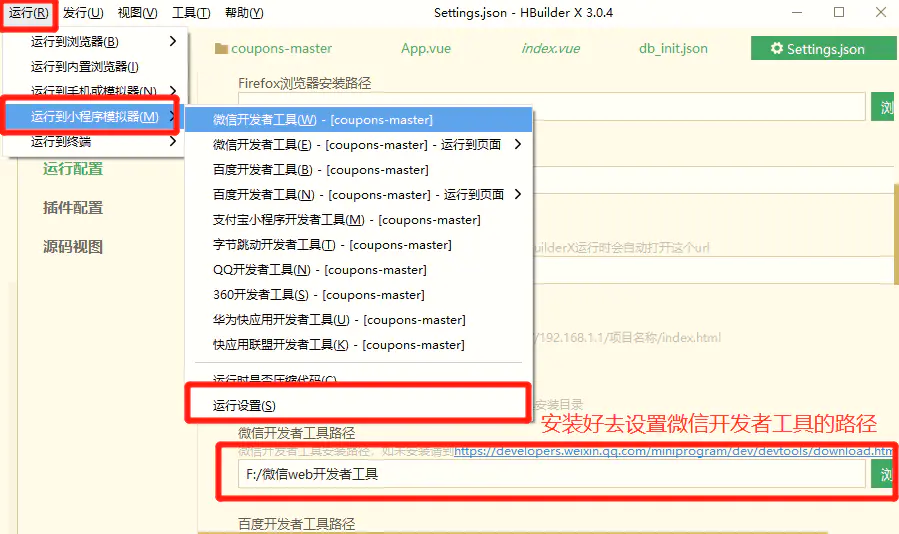Expand arrow beside 微信开发者工具(E) 运行到页面
This screenshot has height=534, width=899.
(518, 144)
